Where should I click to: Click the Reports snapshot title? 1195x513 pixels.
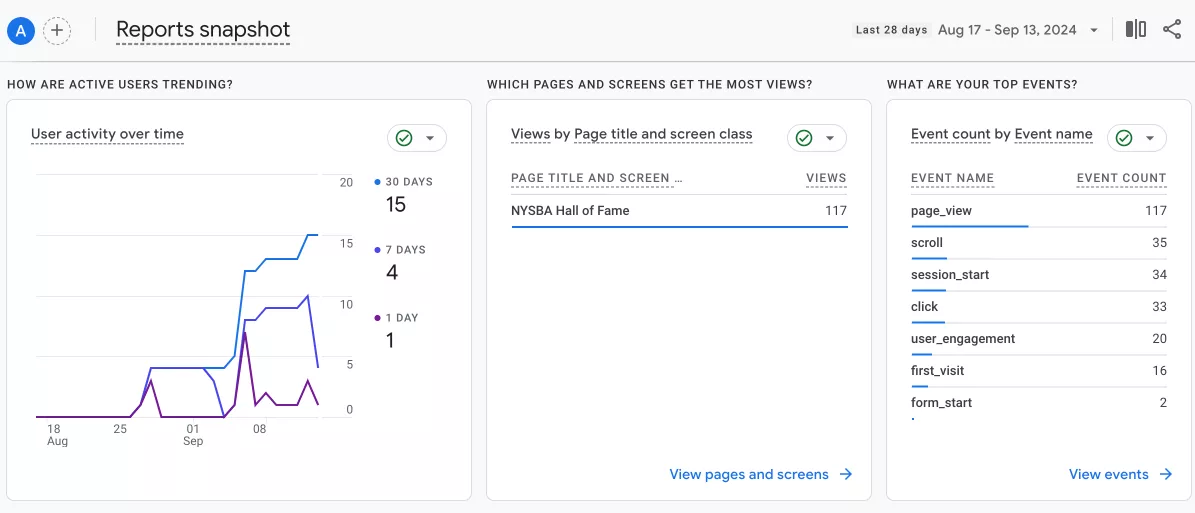(203, 30)
